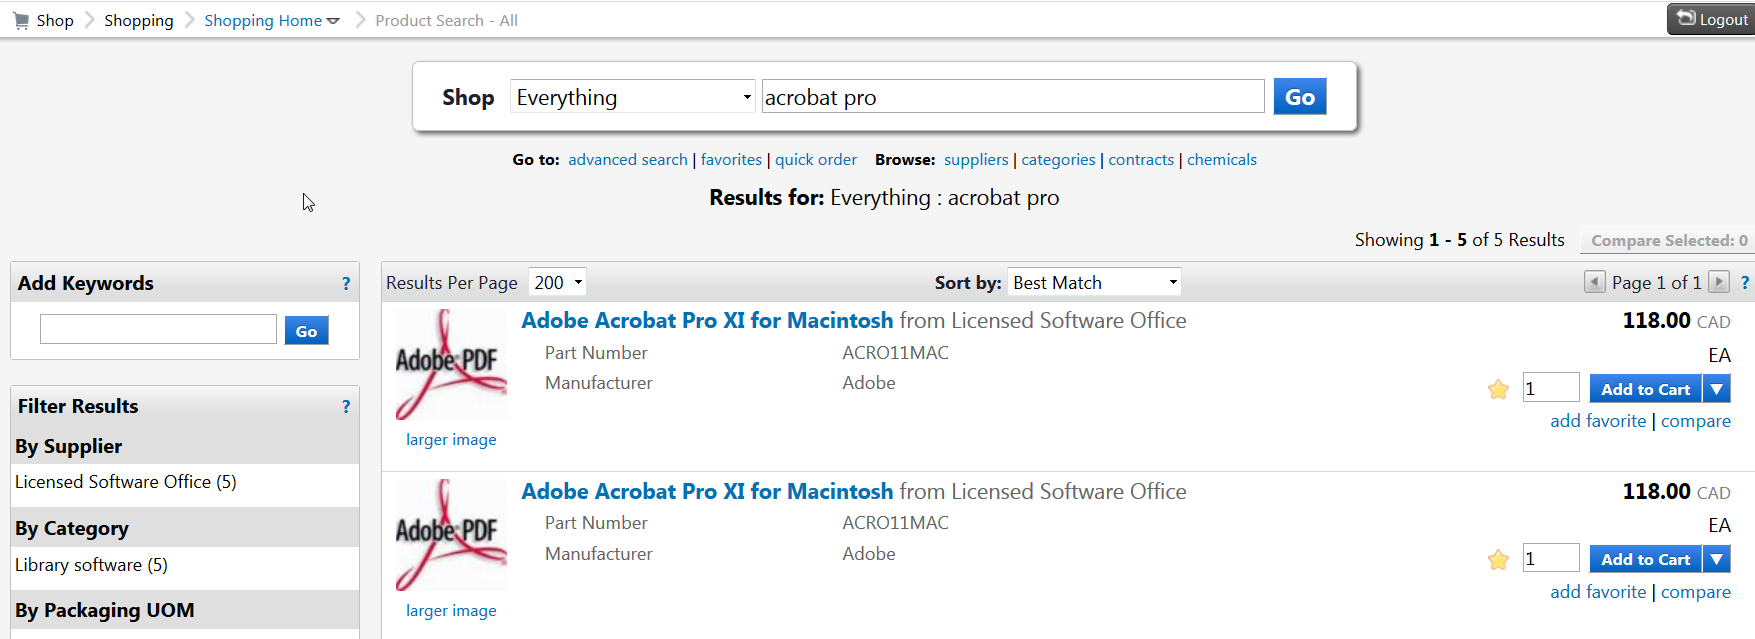Open the Sort by Best Match dropdown

point(1094,283)
